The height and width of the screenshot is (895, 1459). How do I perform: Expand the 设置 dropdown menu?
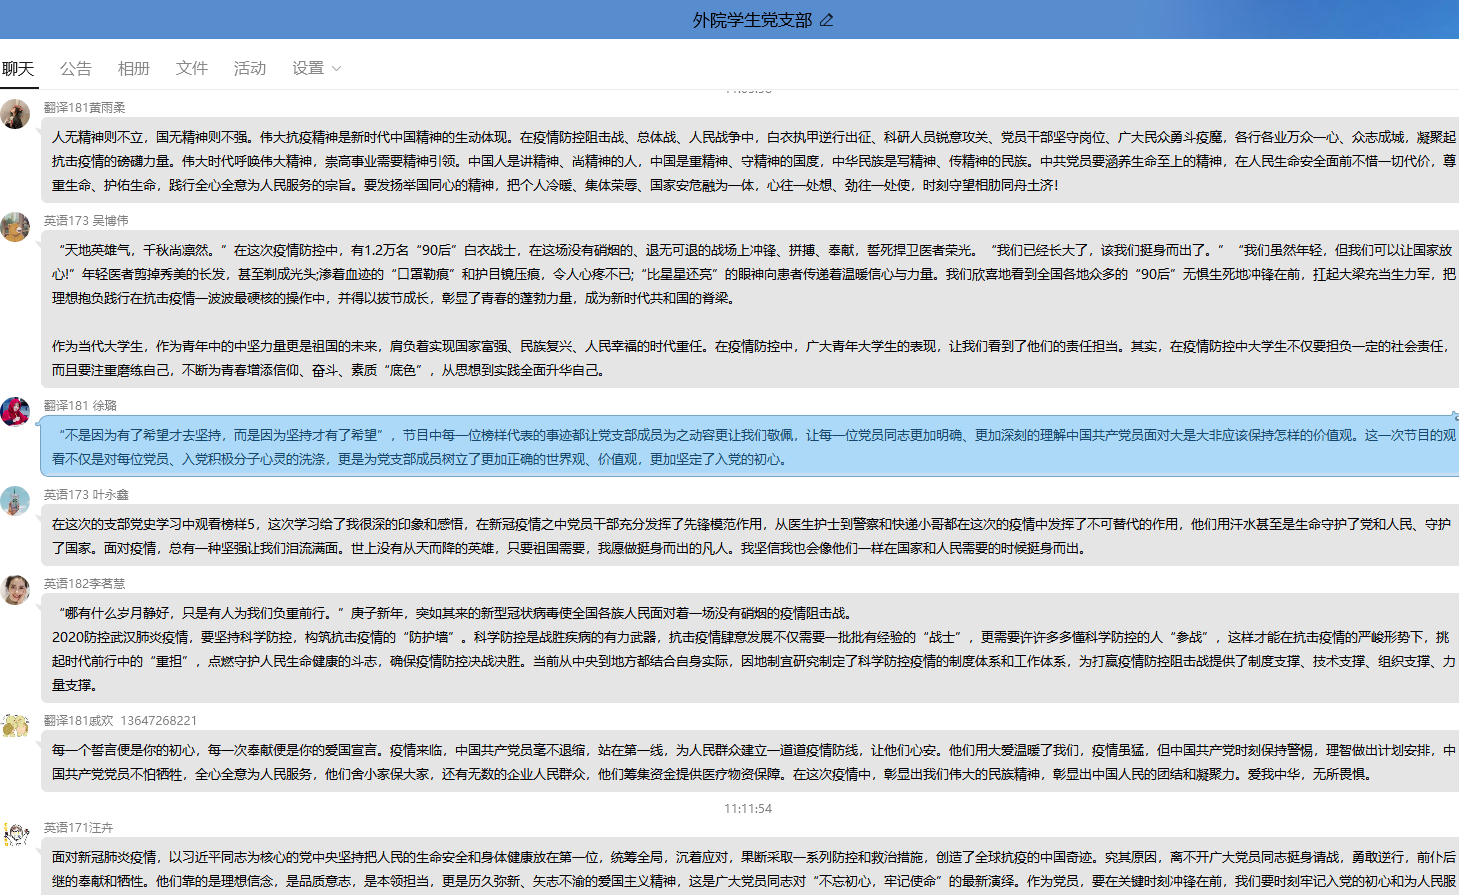coord(316,68)
